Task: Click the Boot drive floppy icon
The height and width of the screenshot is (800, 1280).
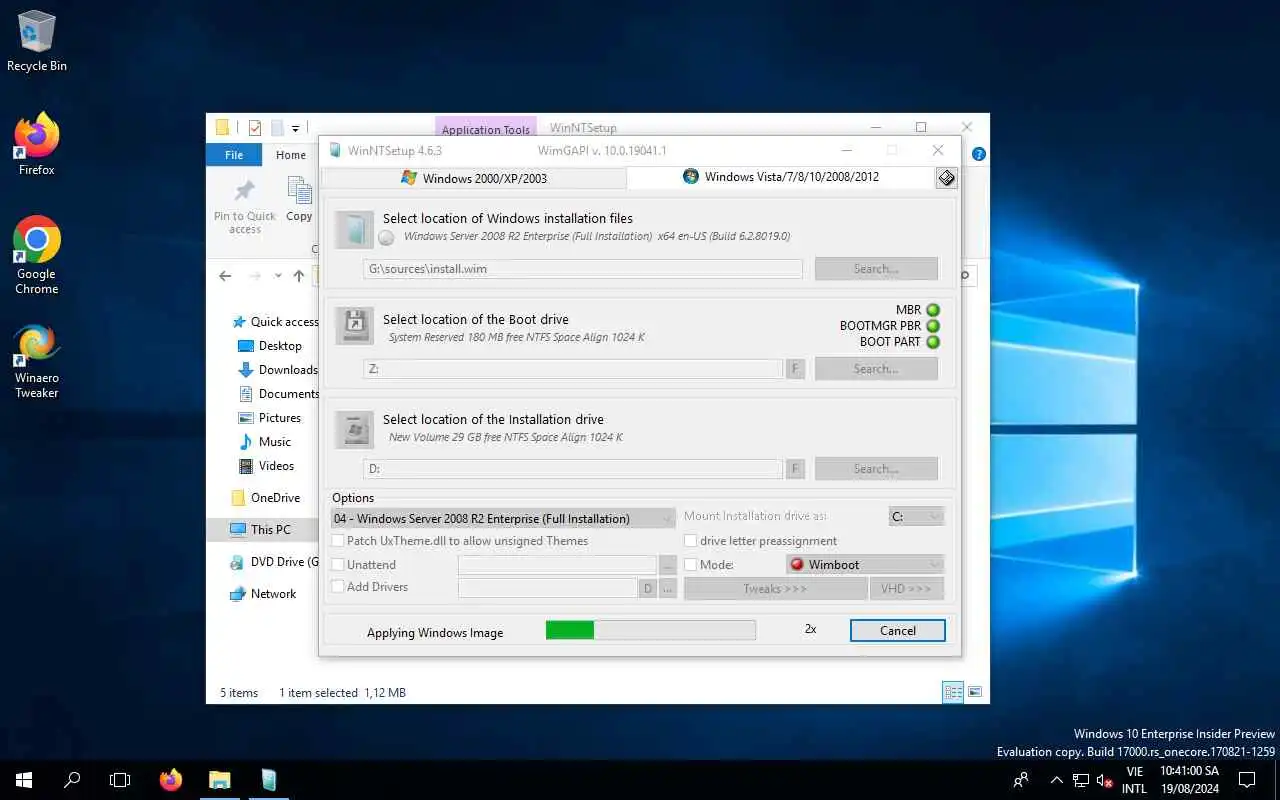Action: click(x=354, y=326)
